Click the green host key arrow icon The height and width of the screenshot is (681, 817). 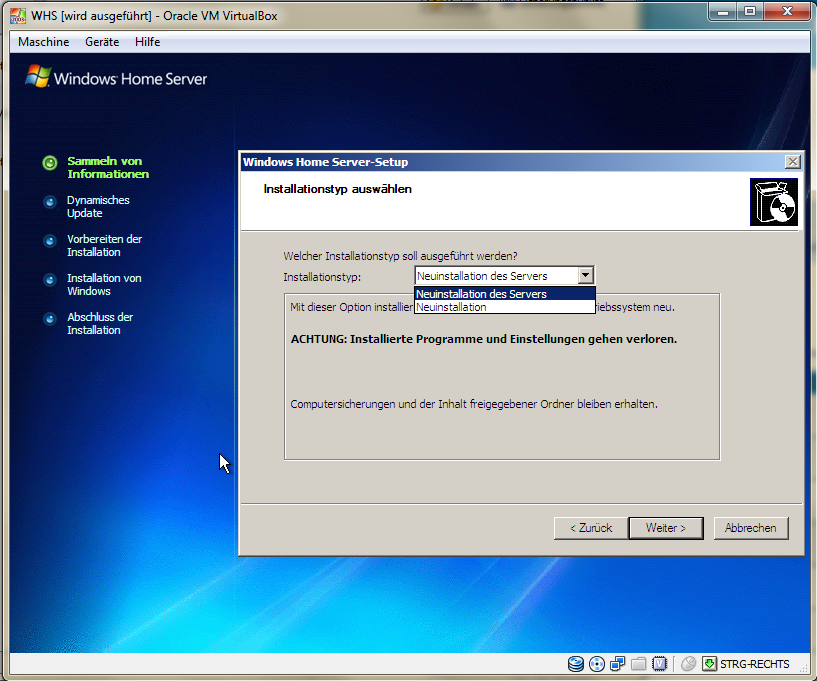[x=709, y=664]
